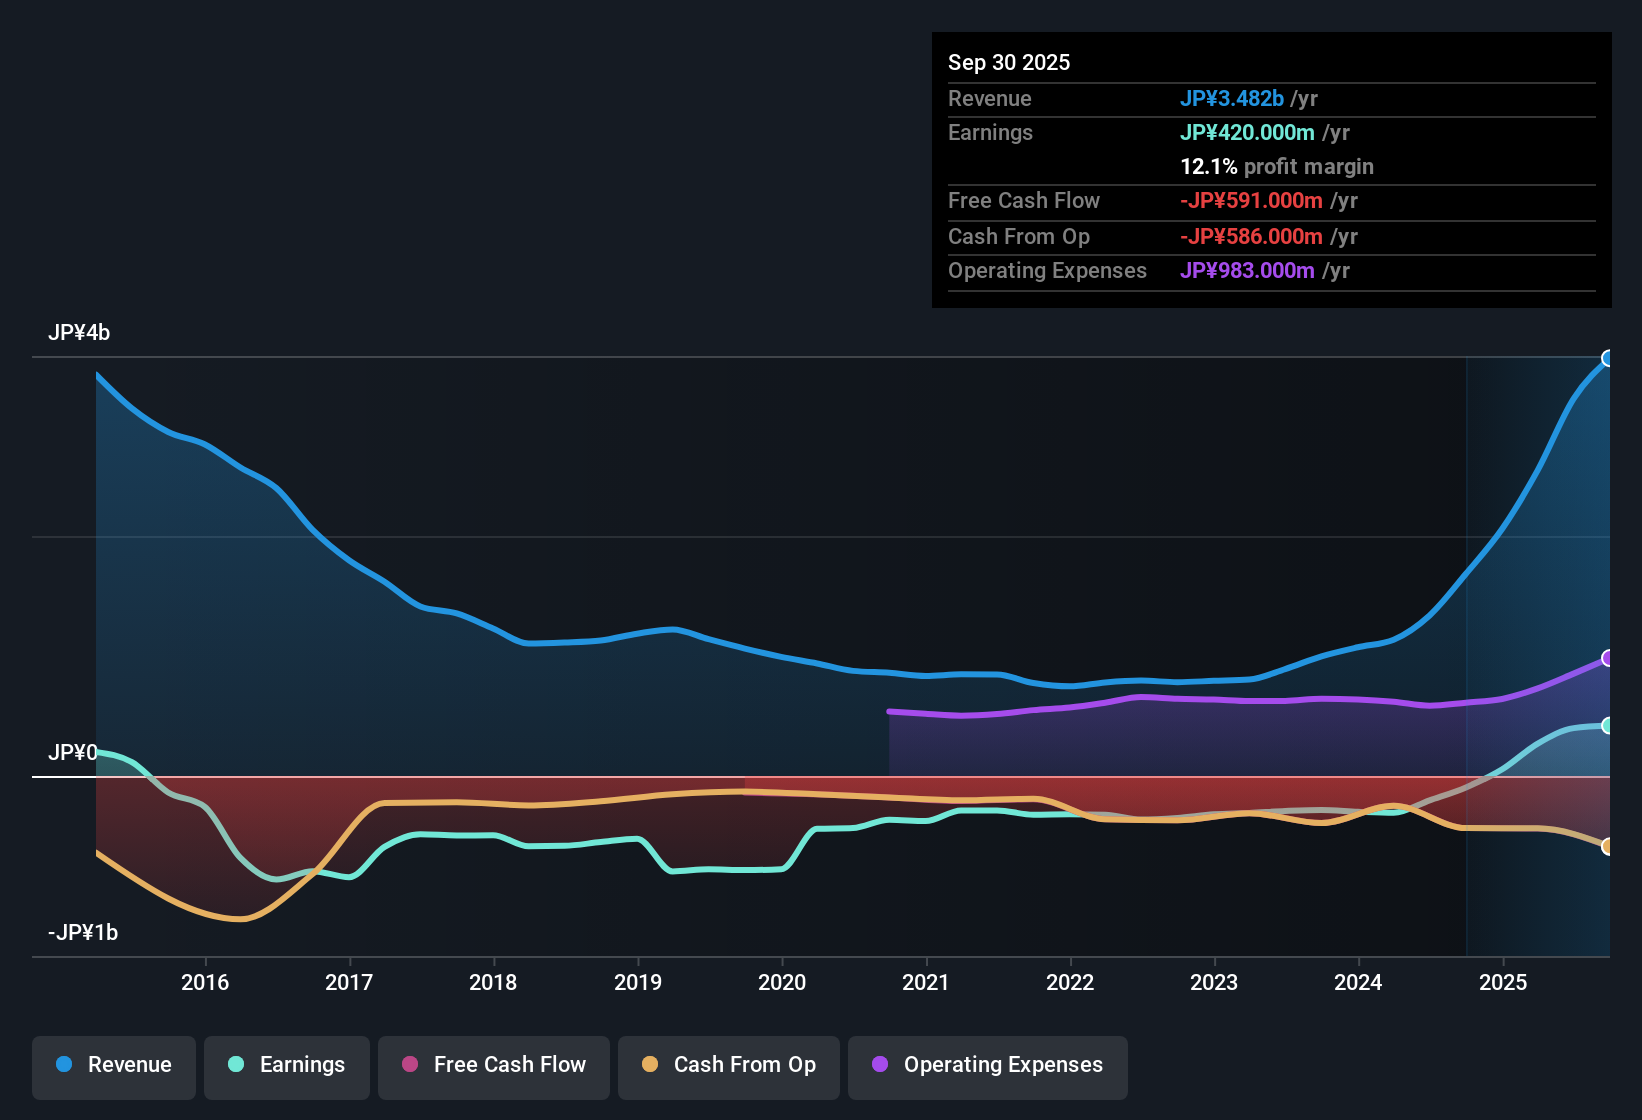Select the purple Operating Expenses endpoint marker

click(x=1608, y=657)
